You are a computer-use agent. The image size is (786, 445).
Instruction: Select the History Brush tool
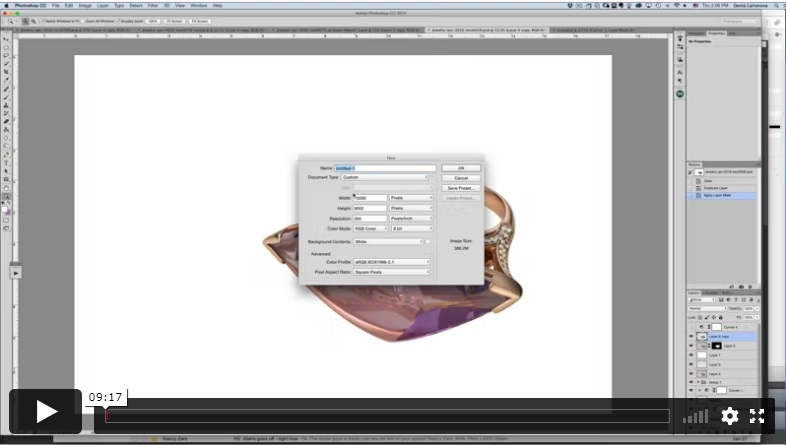click(x=7, y=113)
